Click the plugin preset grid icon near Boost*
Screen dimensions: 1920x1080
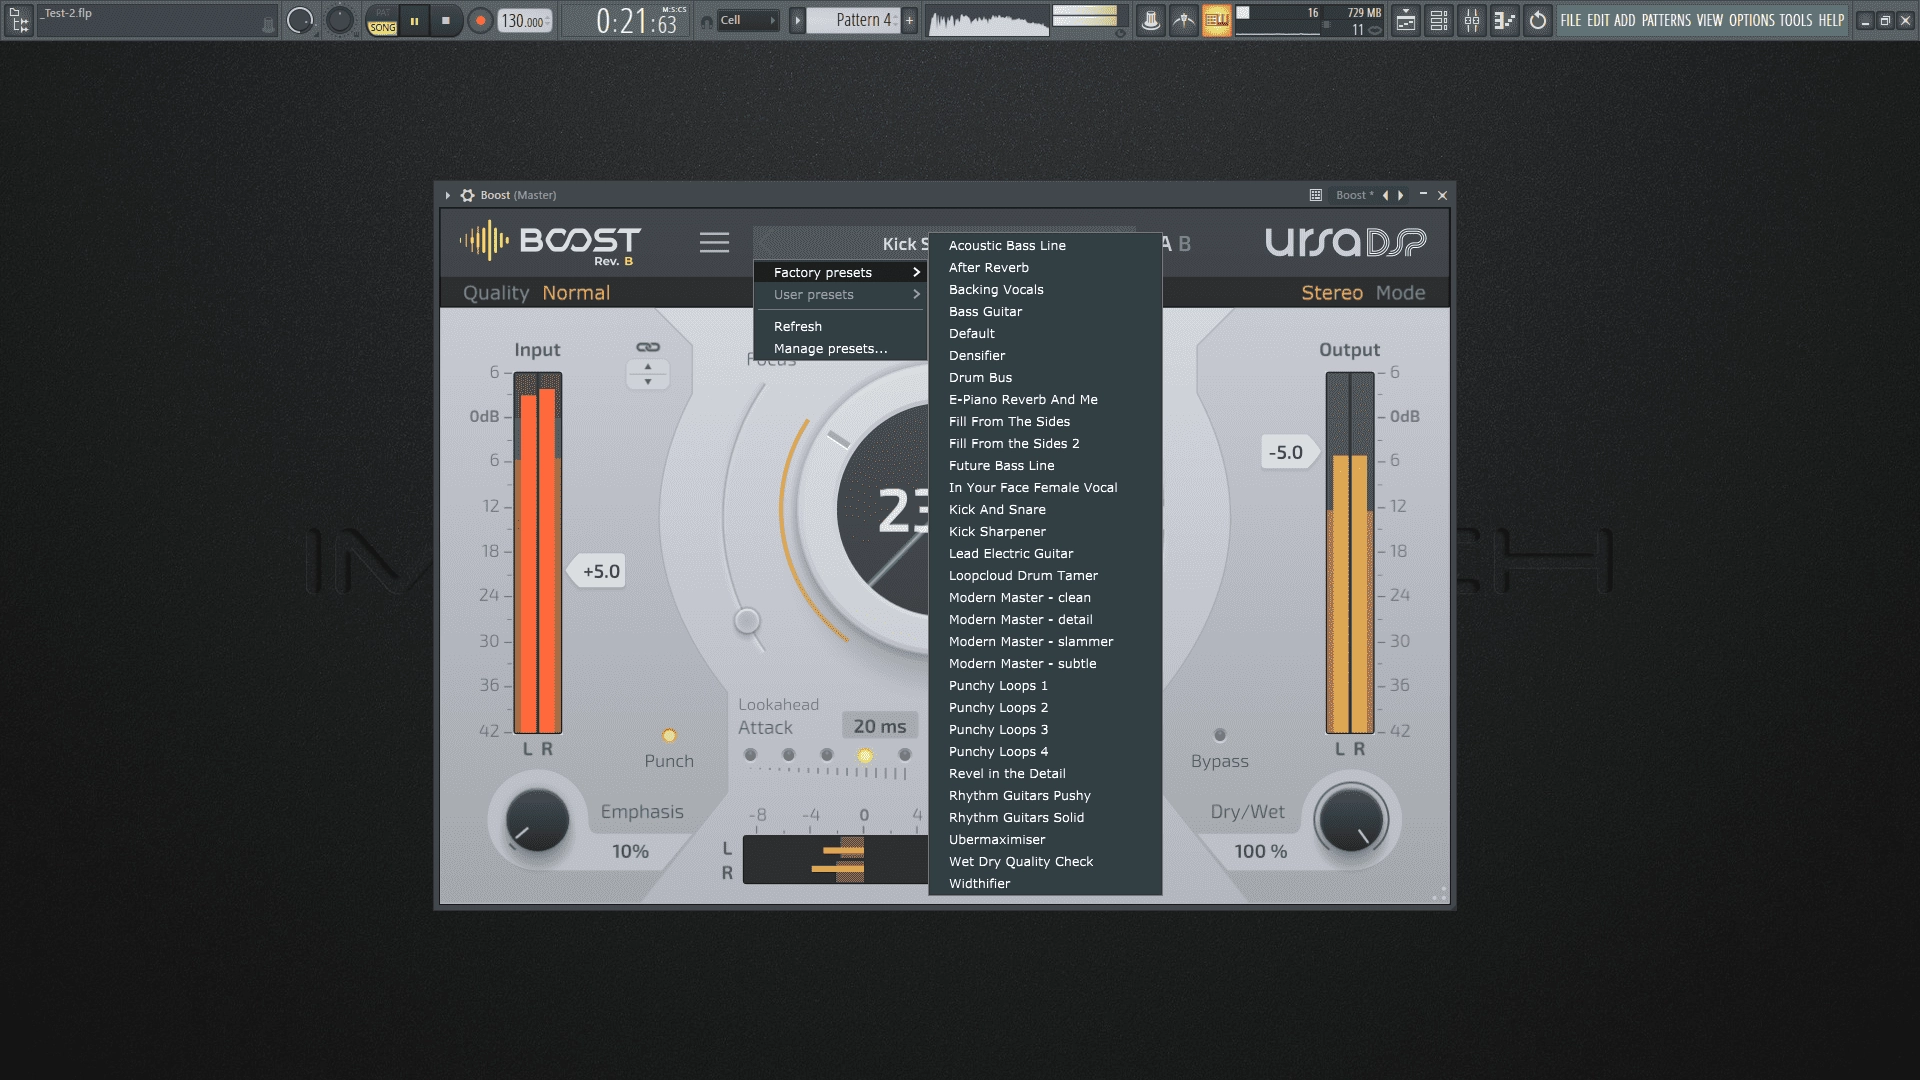pyautogui.click(x=1316, y=195)
